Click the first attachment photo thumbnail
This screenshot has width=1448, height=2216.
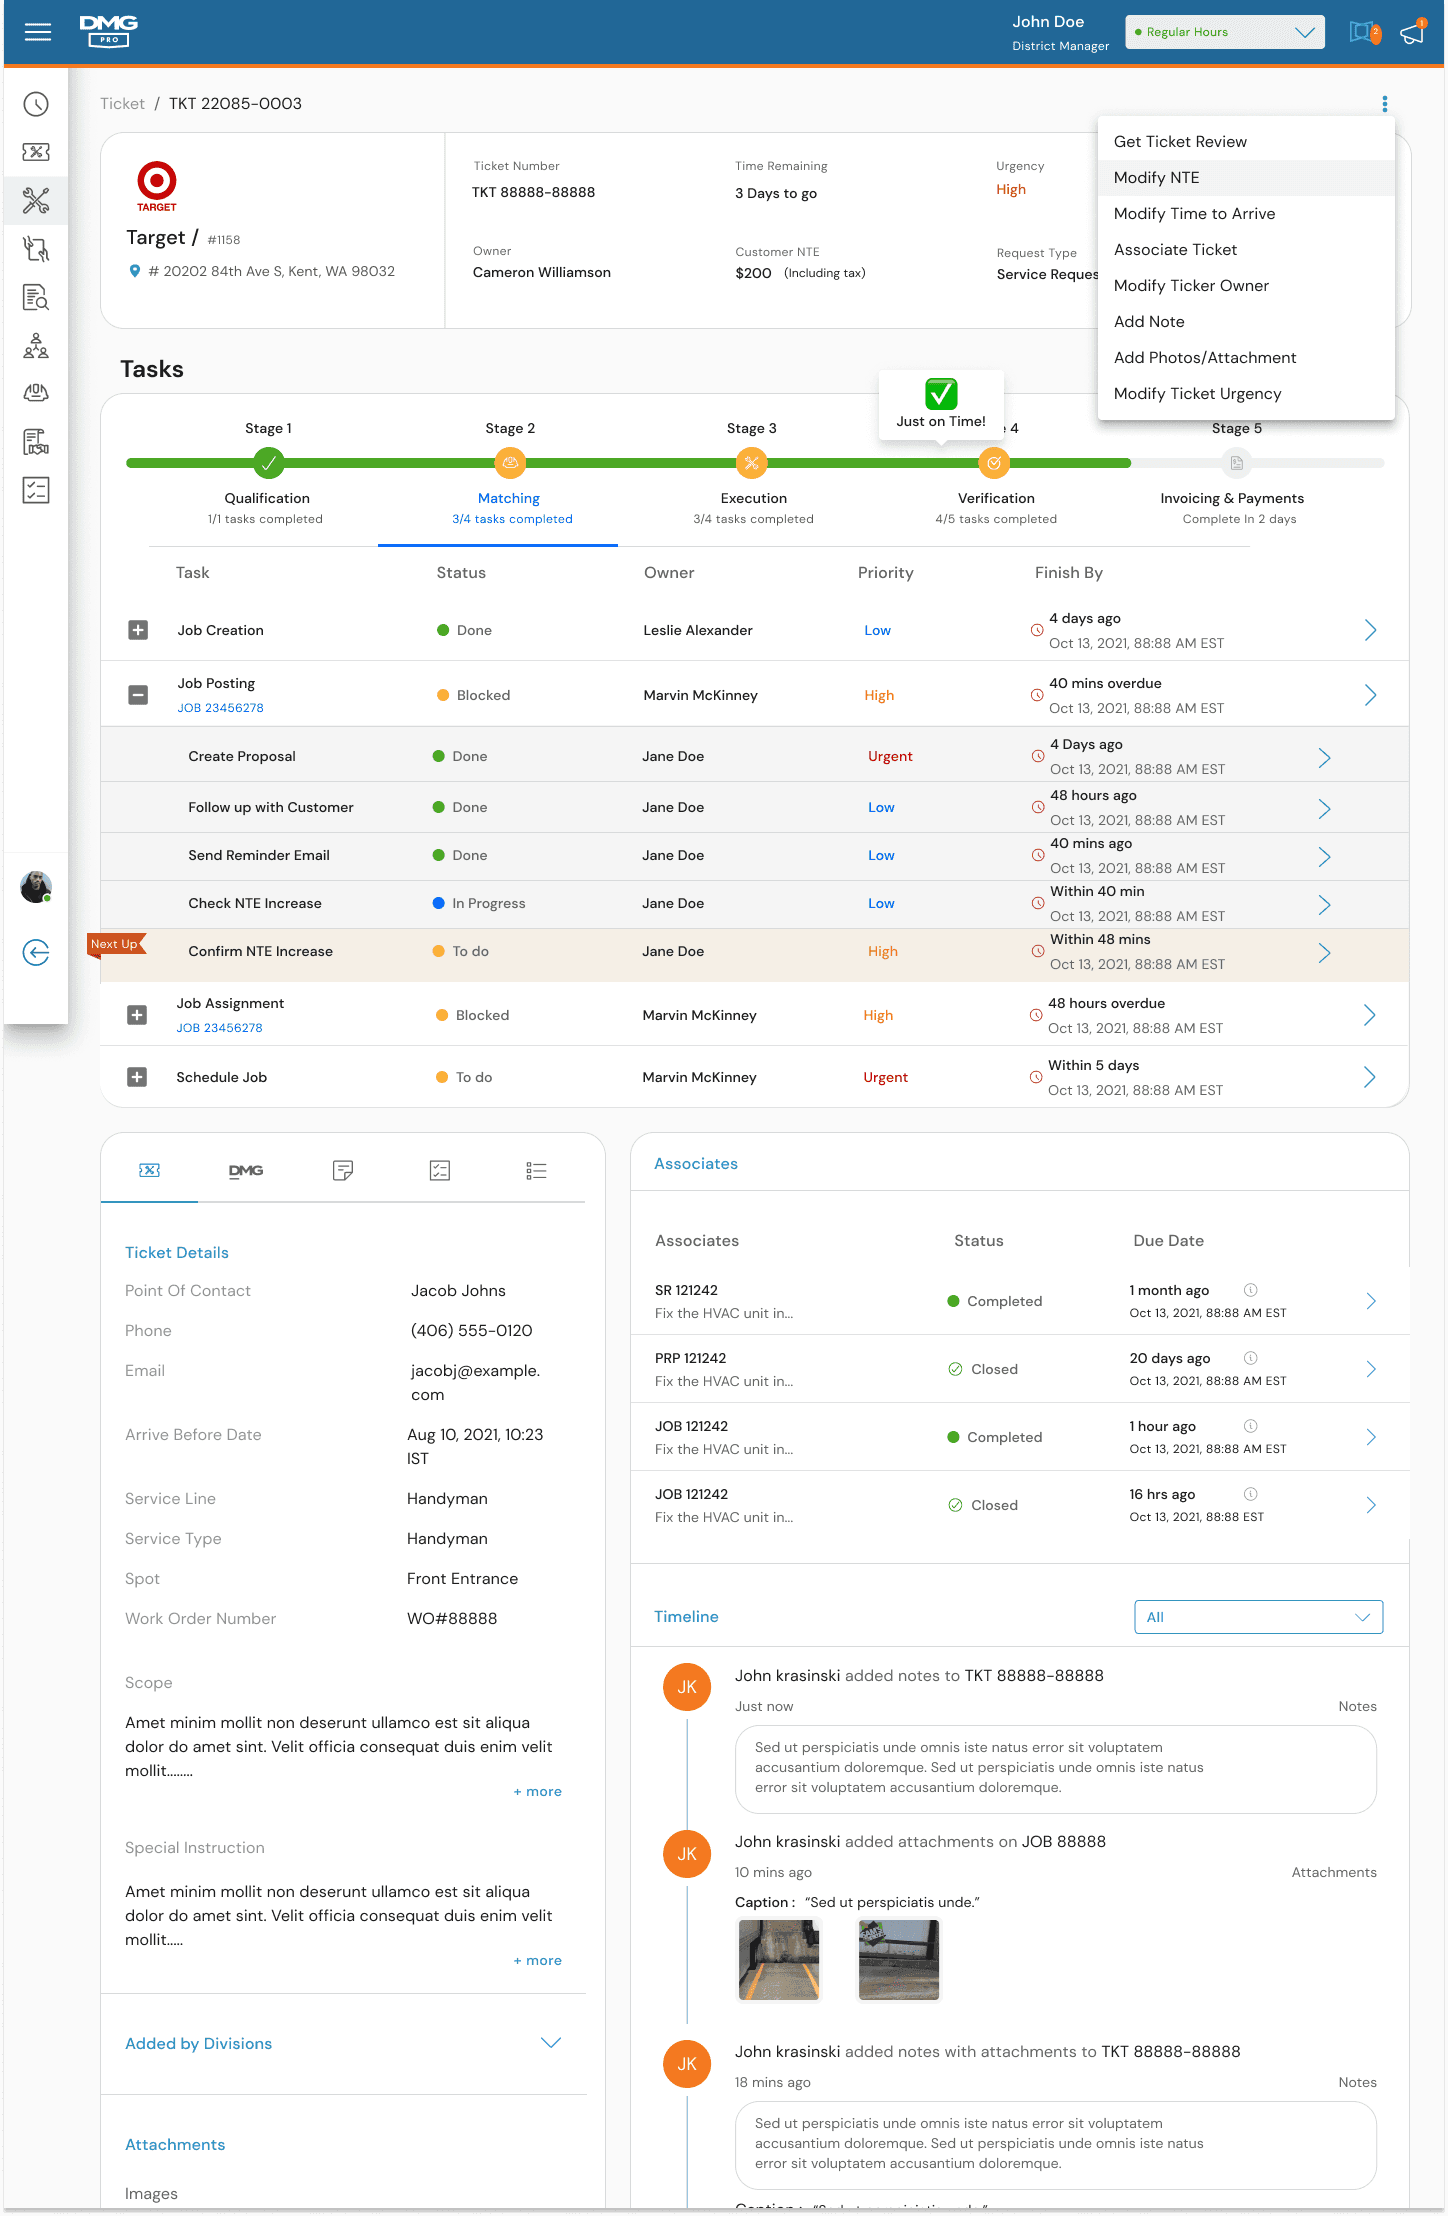(779, 1959)
